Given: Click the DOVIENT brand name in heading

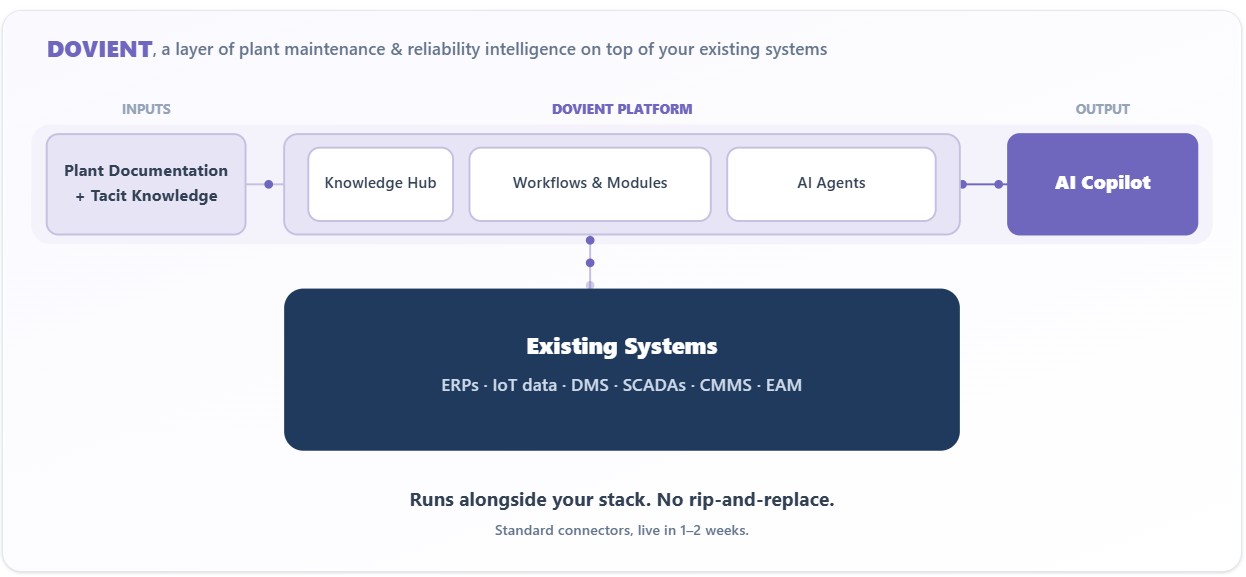Looking at the screenshot, I should coord(99,49).
